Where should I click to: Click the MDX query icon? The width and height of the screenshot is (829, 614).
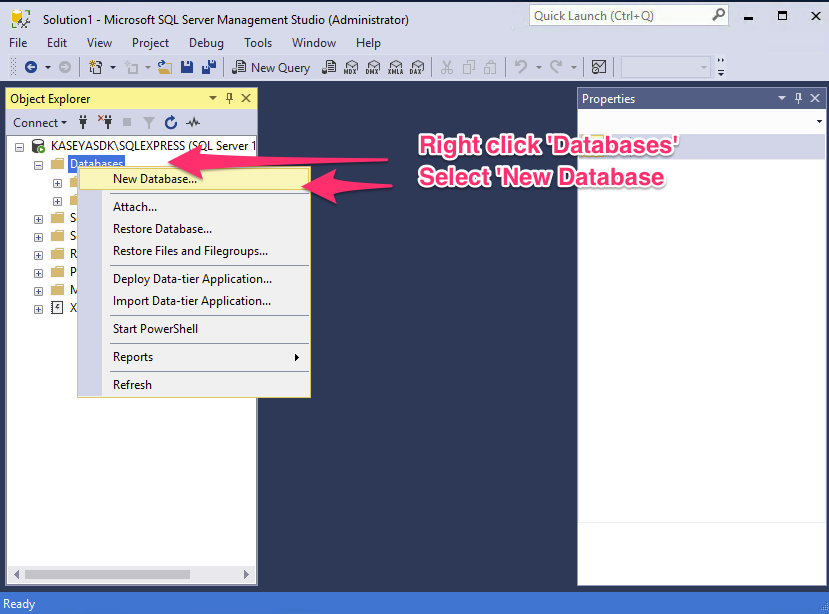[351, 67]
